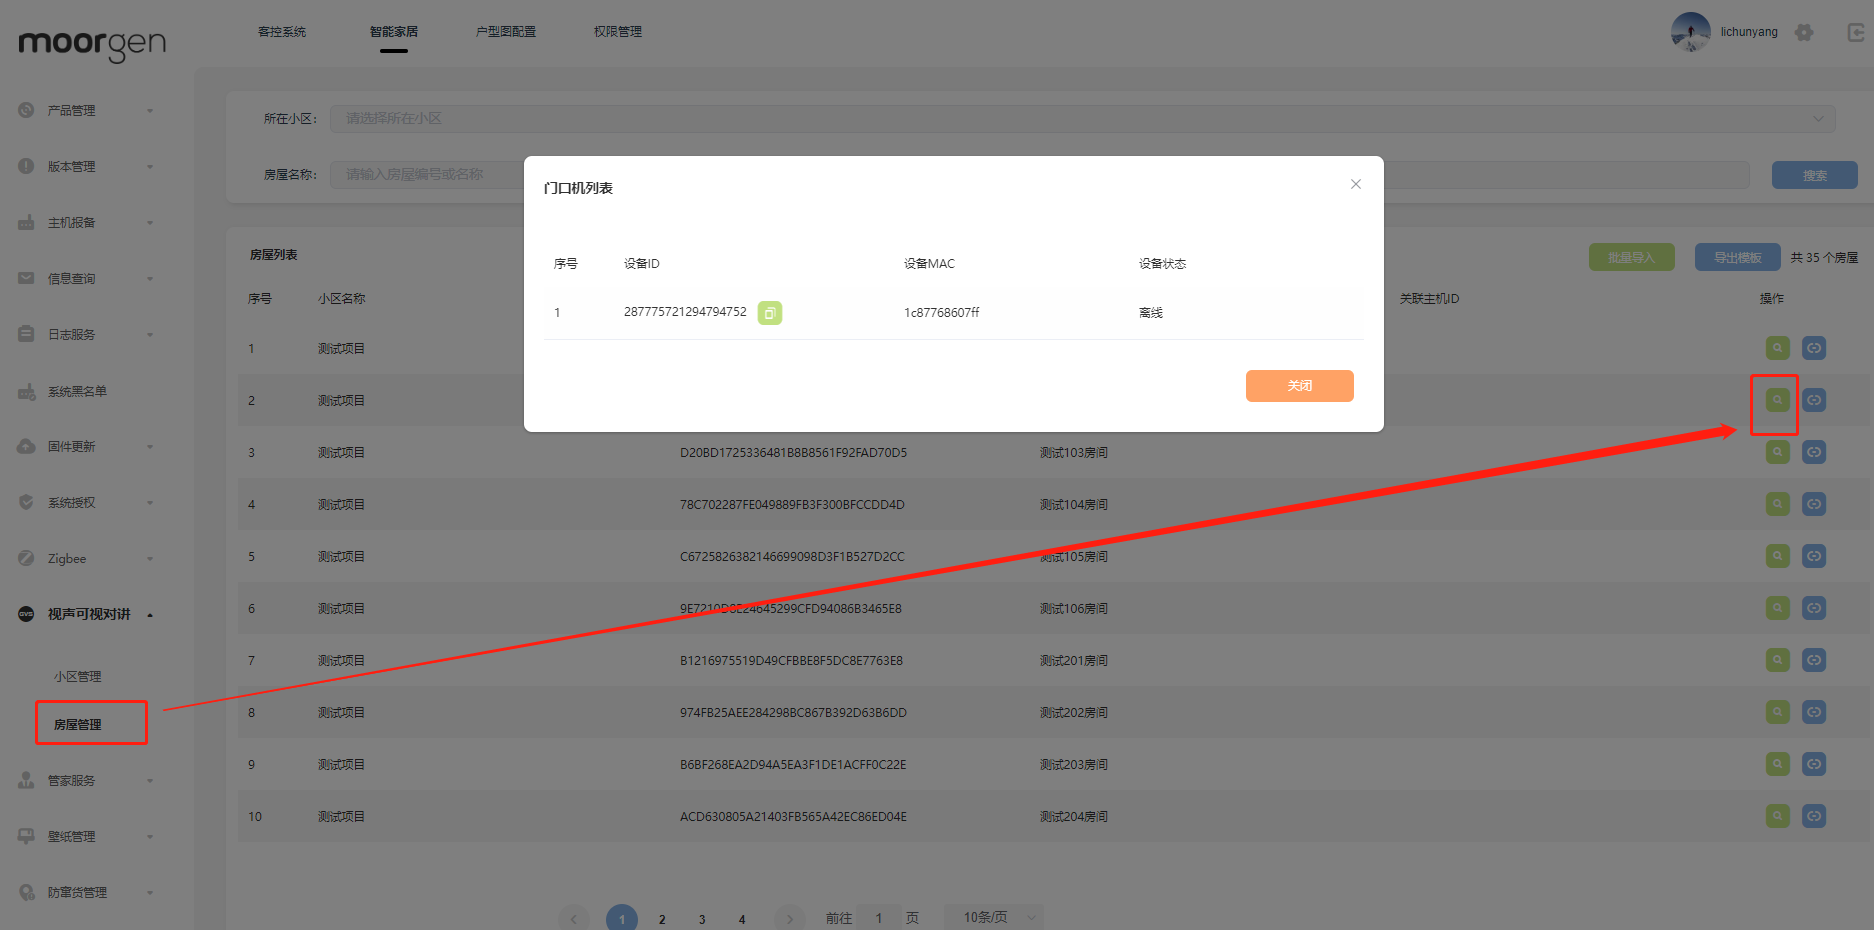Screen dimensions: 1874x930
Task: Click the green search icon in row 3
Action: click(1777, 452)
